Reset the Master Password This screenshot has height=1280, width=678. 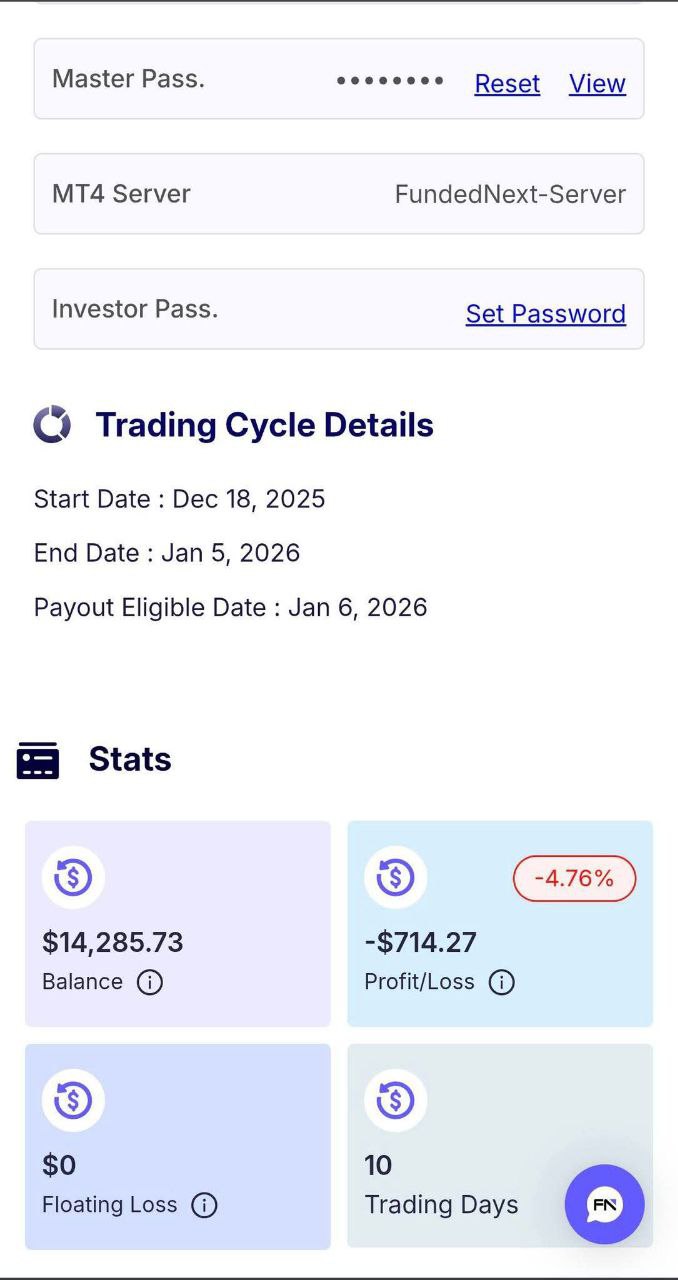[x=507, y=84]
